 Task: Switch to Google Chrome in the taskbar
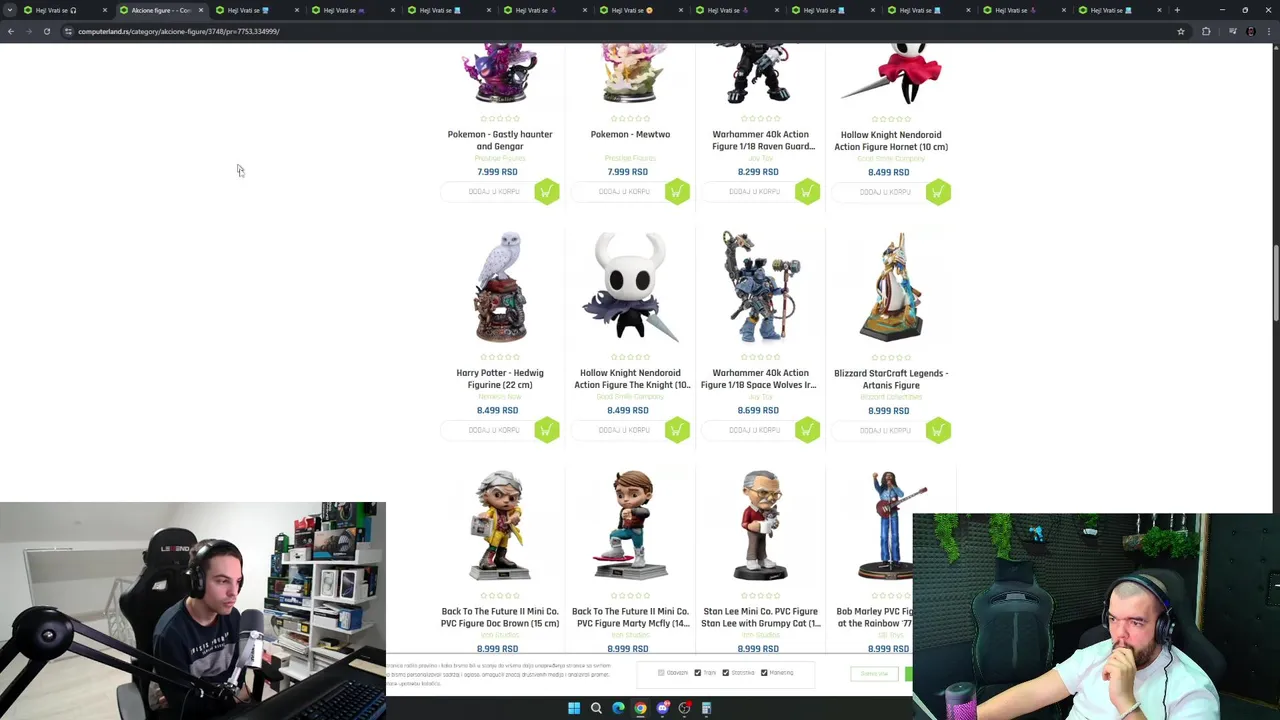640,708
